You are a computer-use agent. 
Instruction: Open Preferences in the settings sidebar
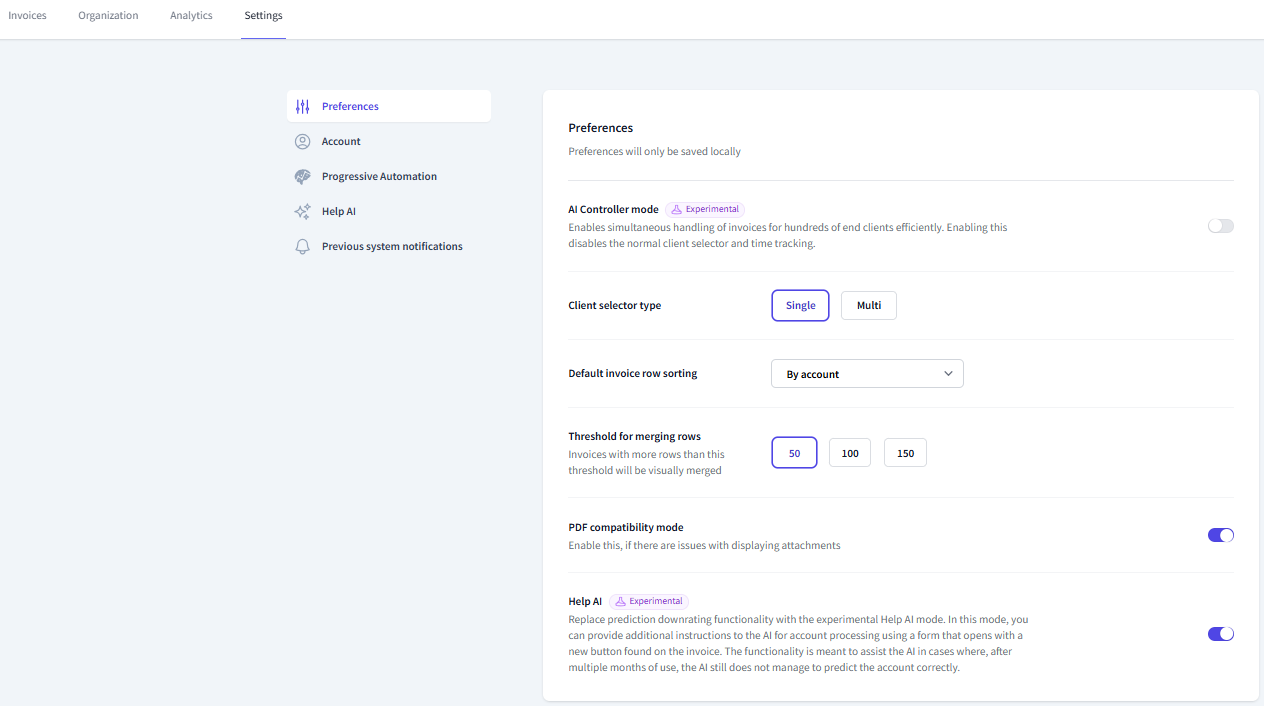[389, 107]
